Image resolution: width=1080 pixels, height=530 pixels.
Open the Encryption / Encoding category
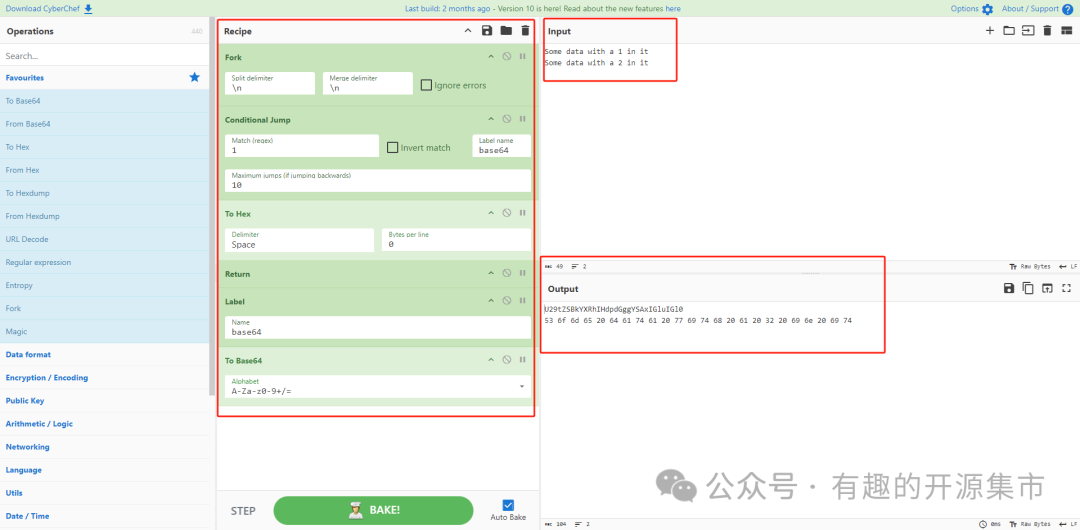tap(47, 378)
